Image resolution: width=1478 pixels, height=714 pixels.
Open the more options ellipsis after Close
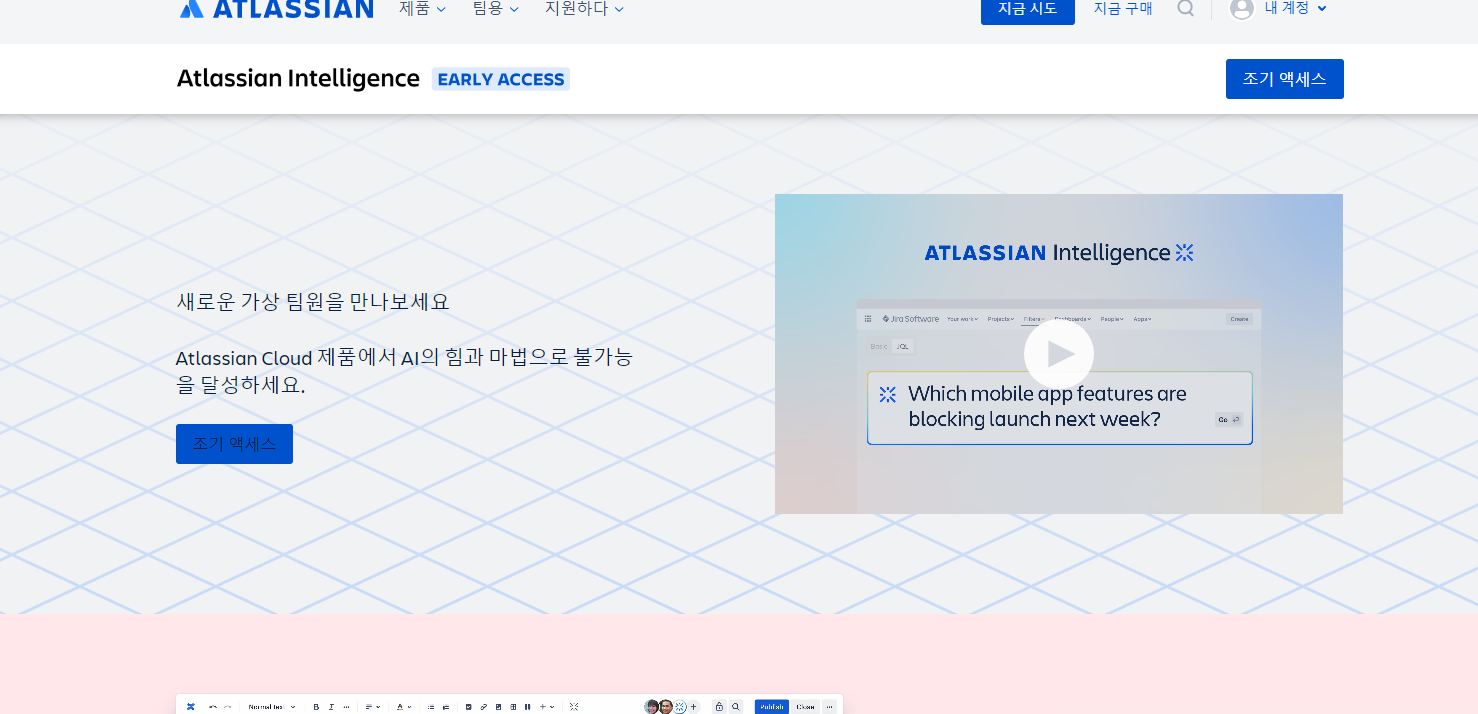pos(829,707)
